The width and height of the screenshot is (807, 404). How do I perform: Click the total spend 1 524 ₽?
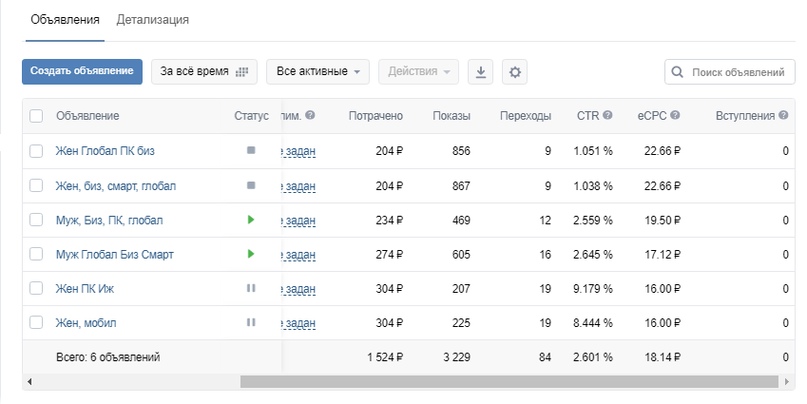[385, 357]
